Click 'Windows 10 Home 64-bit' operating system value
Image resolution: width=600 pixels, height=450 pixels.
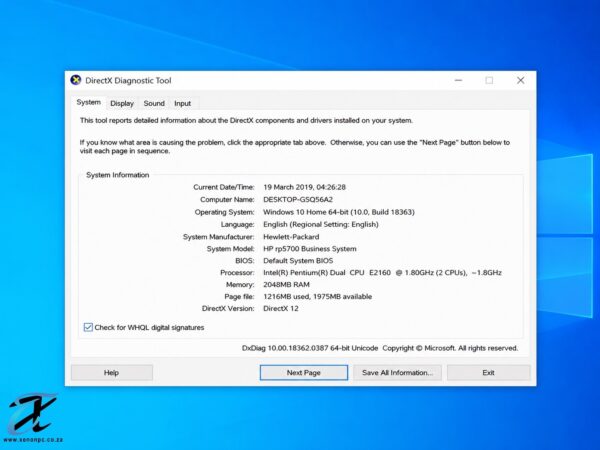pyautogui.click(x=339, y=212)
